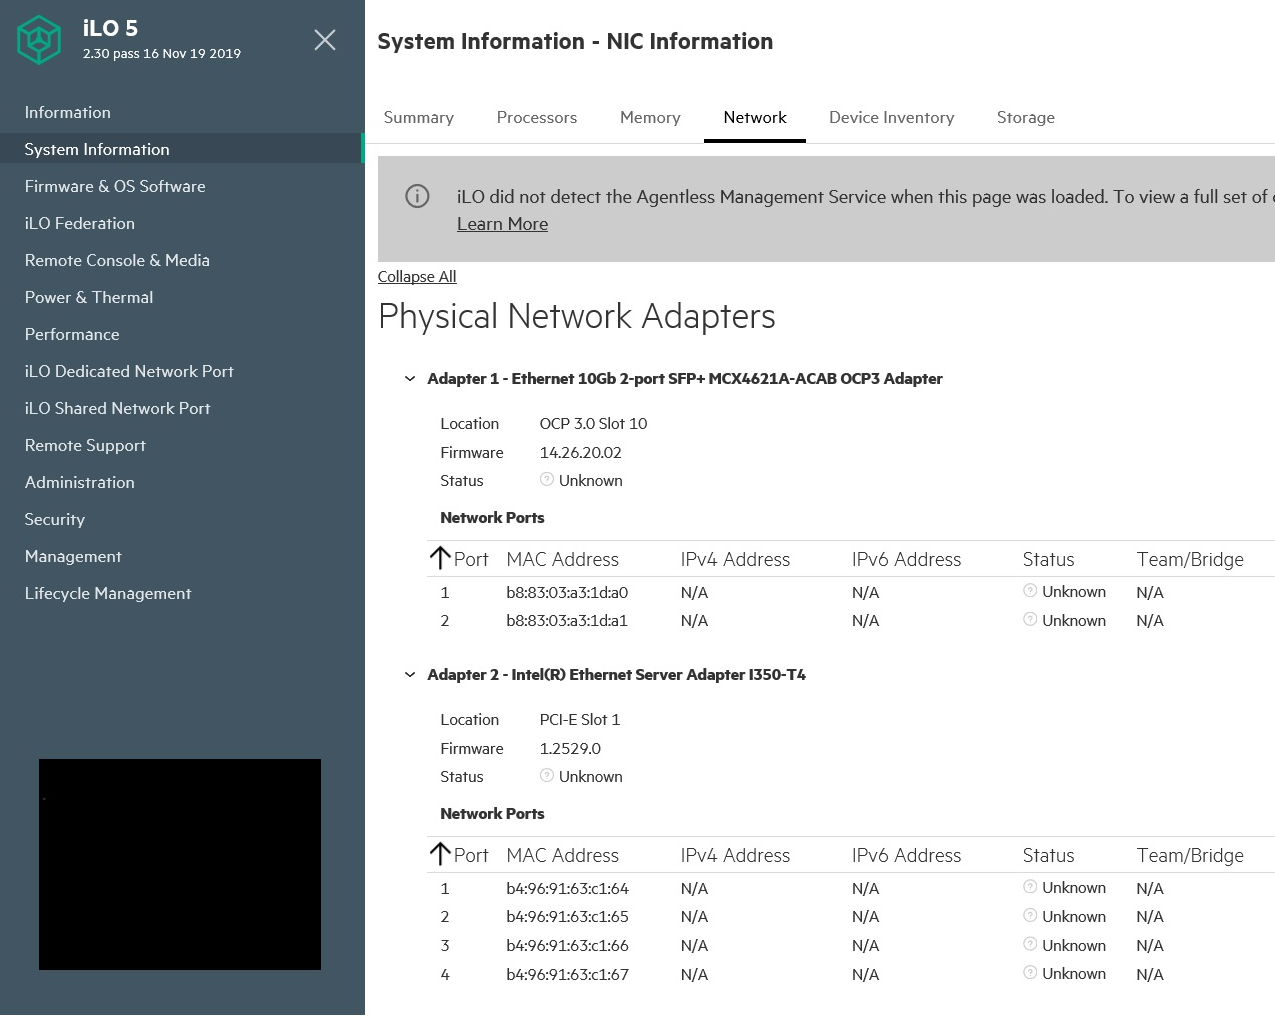Click the MAC Address column header of Adapter 1
Screen dimensions: 1275x1027
point(562,558)
